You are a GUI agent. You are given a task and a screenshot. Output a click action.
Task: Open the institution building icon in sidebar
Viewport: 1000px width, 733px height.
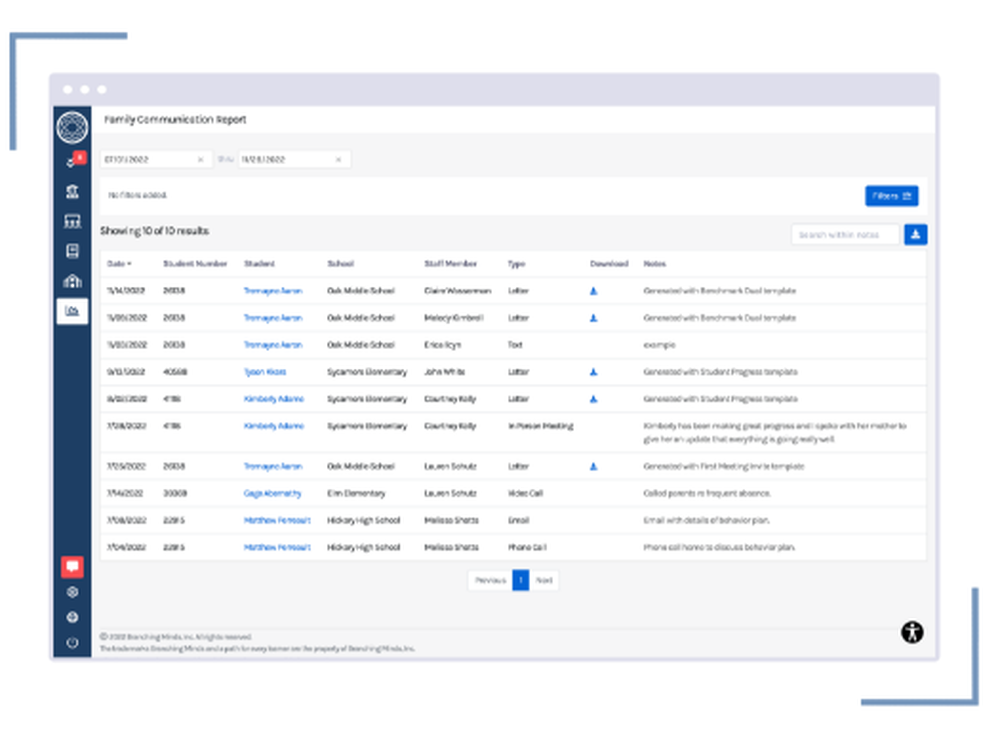(x=72, y=191)
